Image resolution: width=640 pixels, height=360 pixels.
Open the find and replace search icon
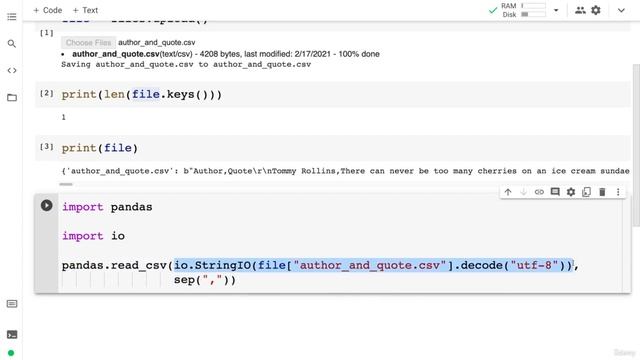pos(11,44)
